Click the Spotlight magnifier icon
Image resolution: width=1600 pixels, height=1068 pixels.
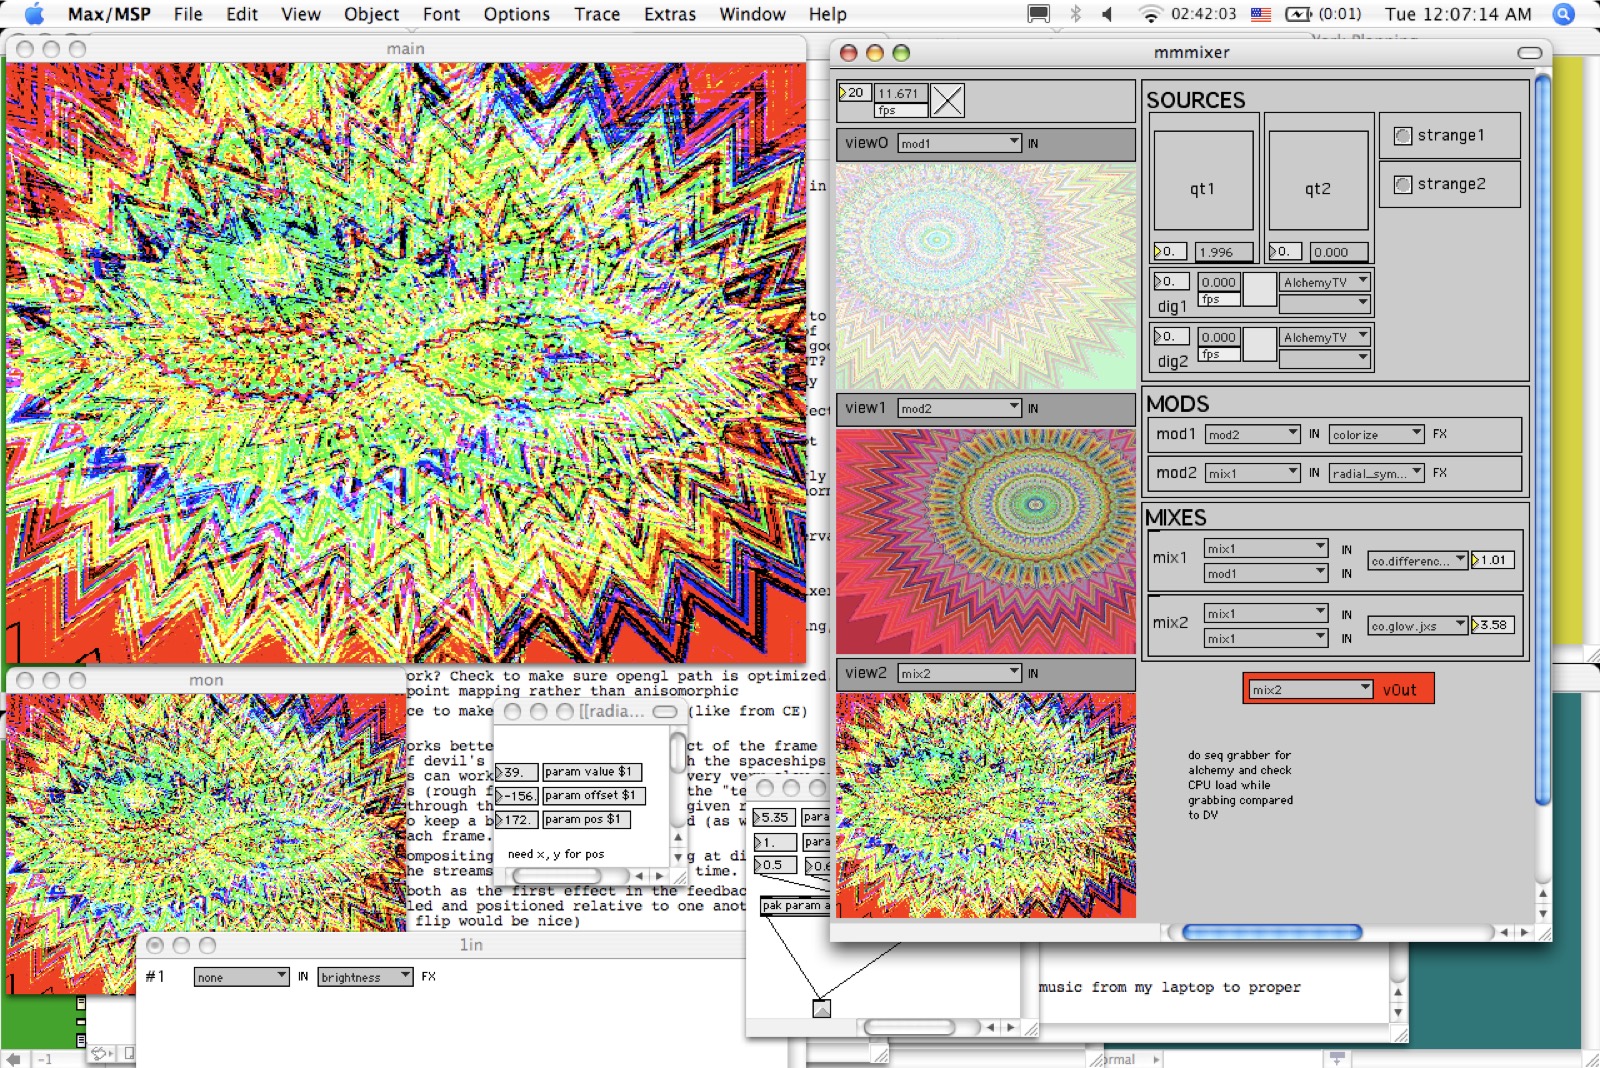point(1563,14)
